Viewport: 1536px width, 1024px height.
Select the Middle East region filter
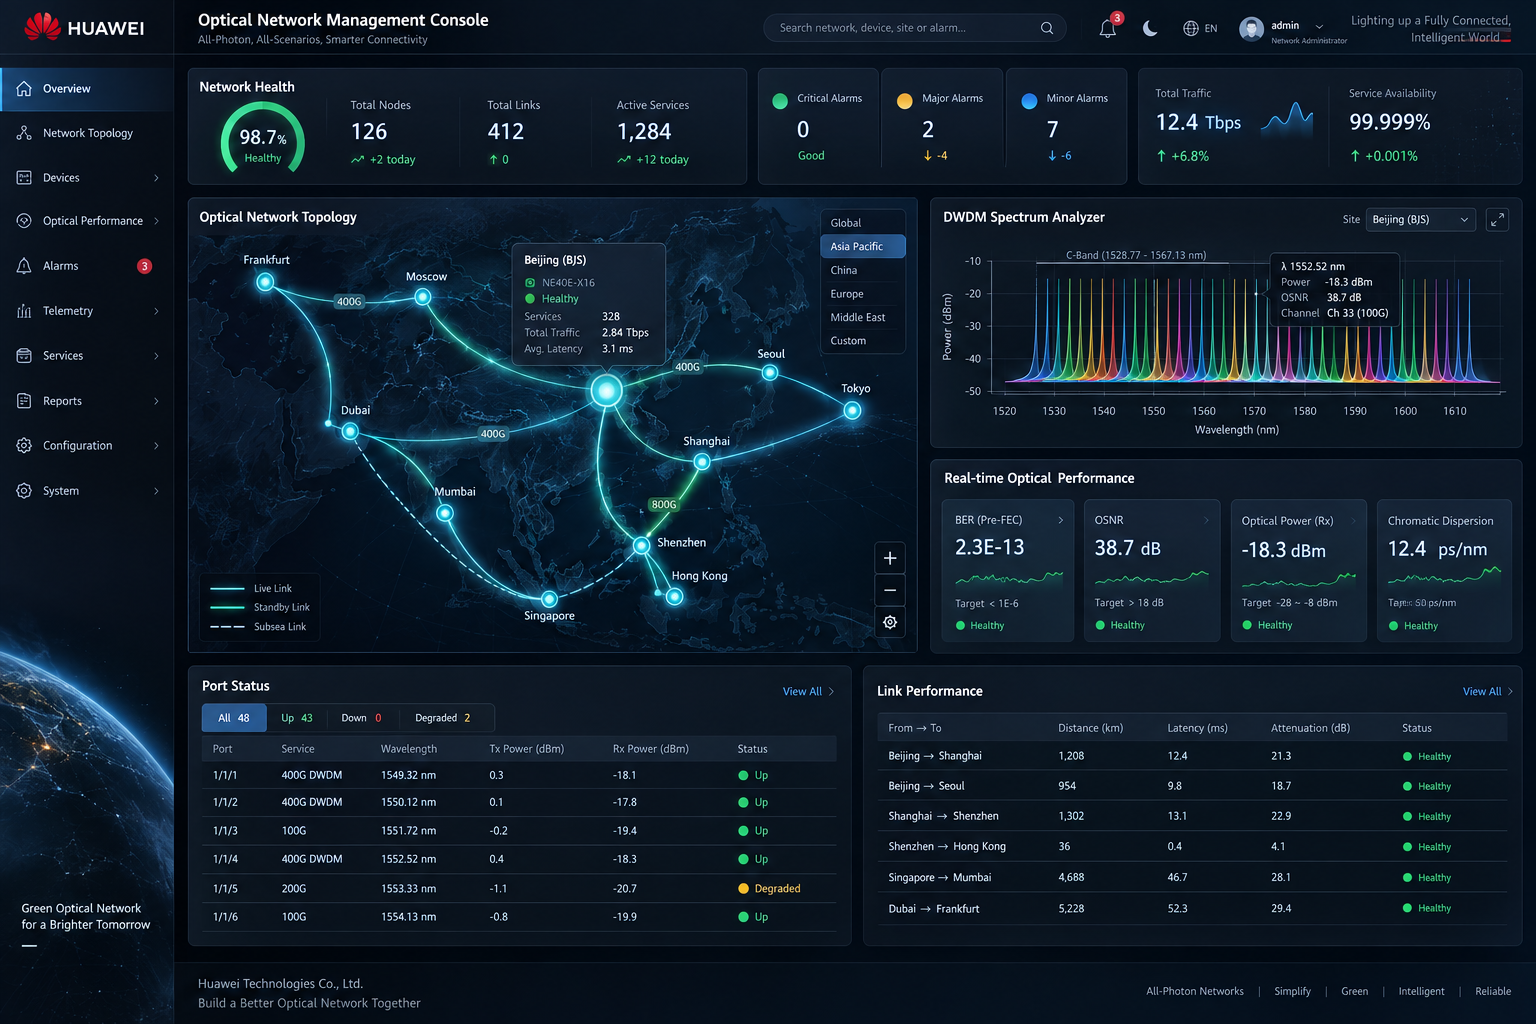[x=862, y=317]
